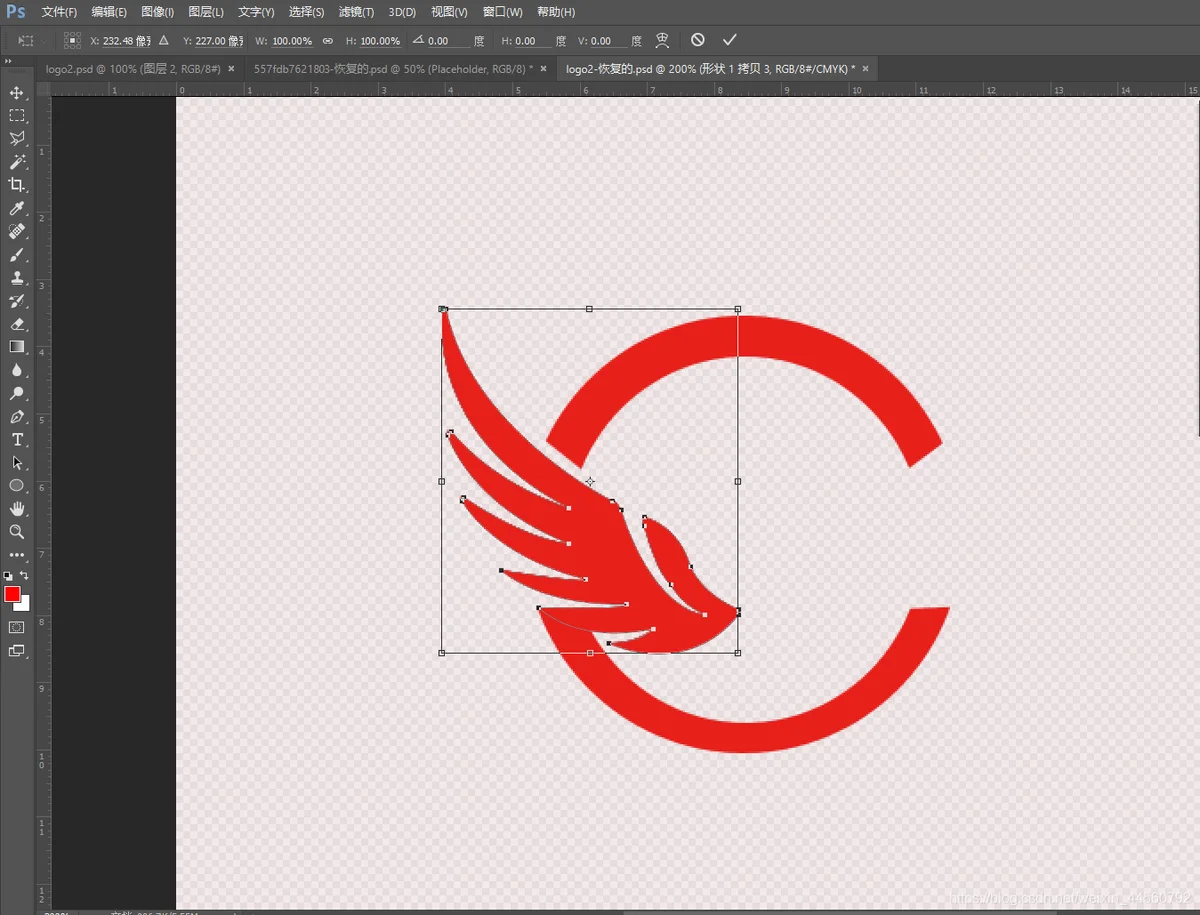Viewport: 1200px width, 915px height.
Task: Select the Hand tool
Action: pos(17,509)
